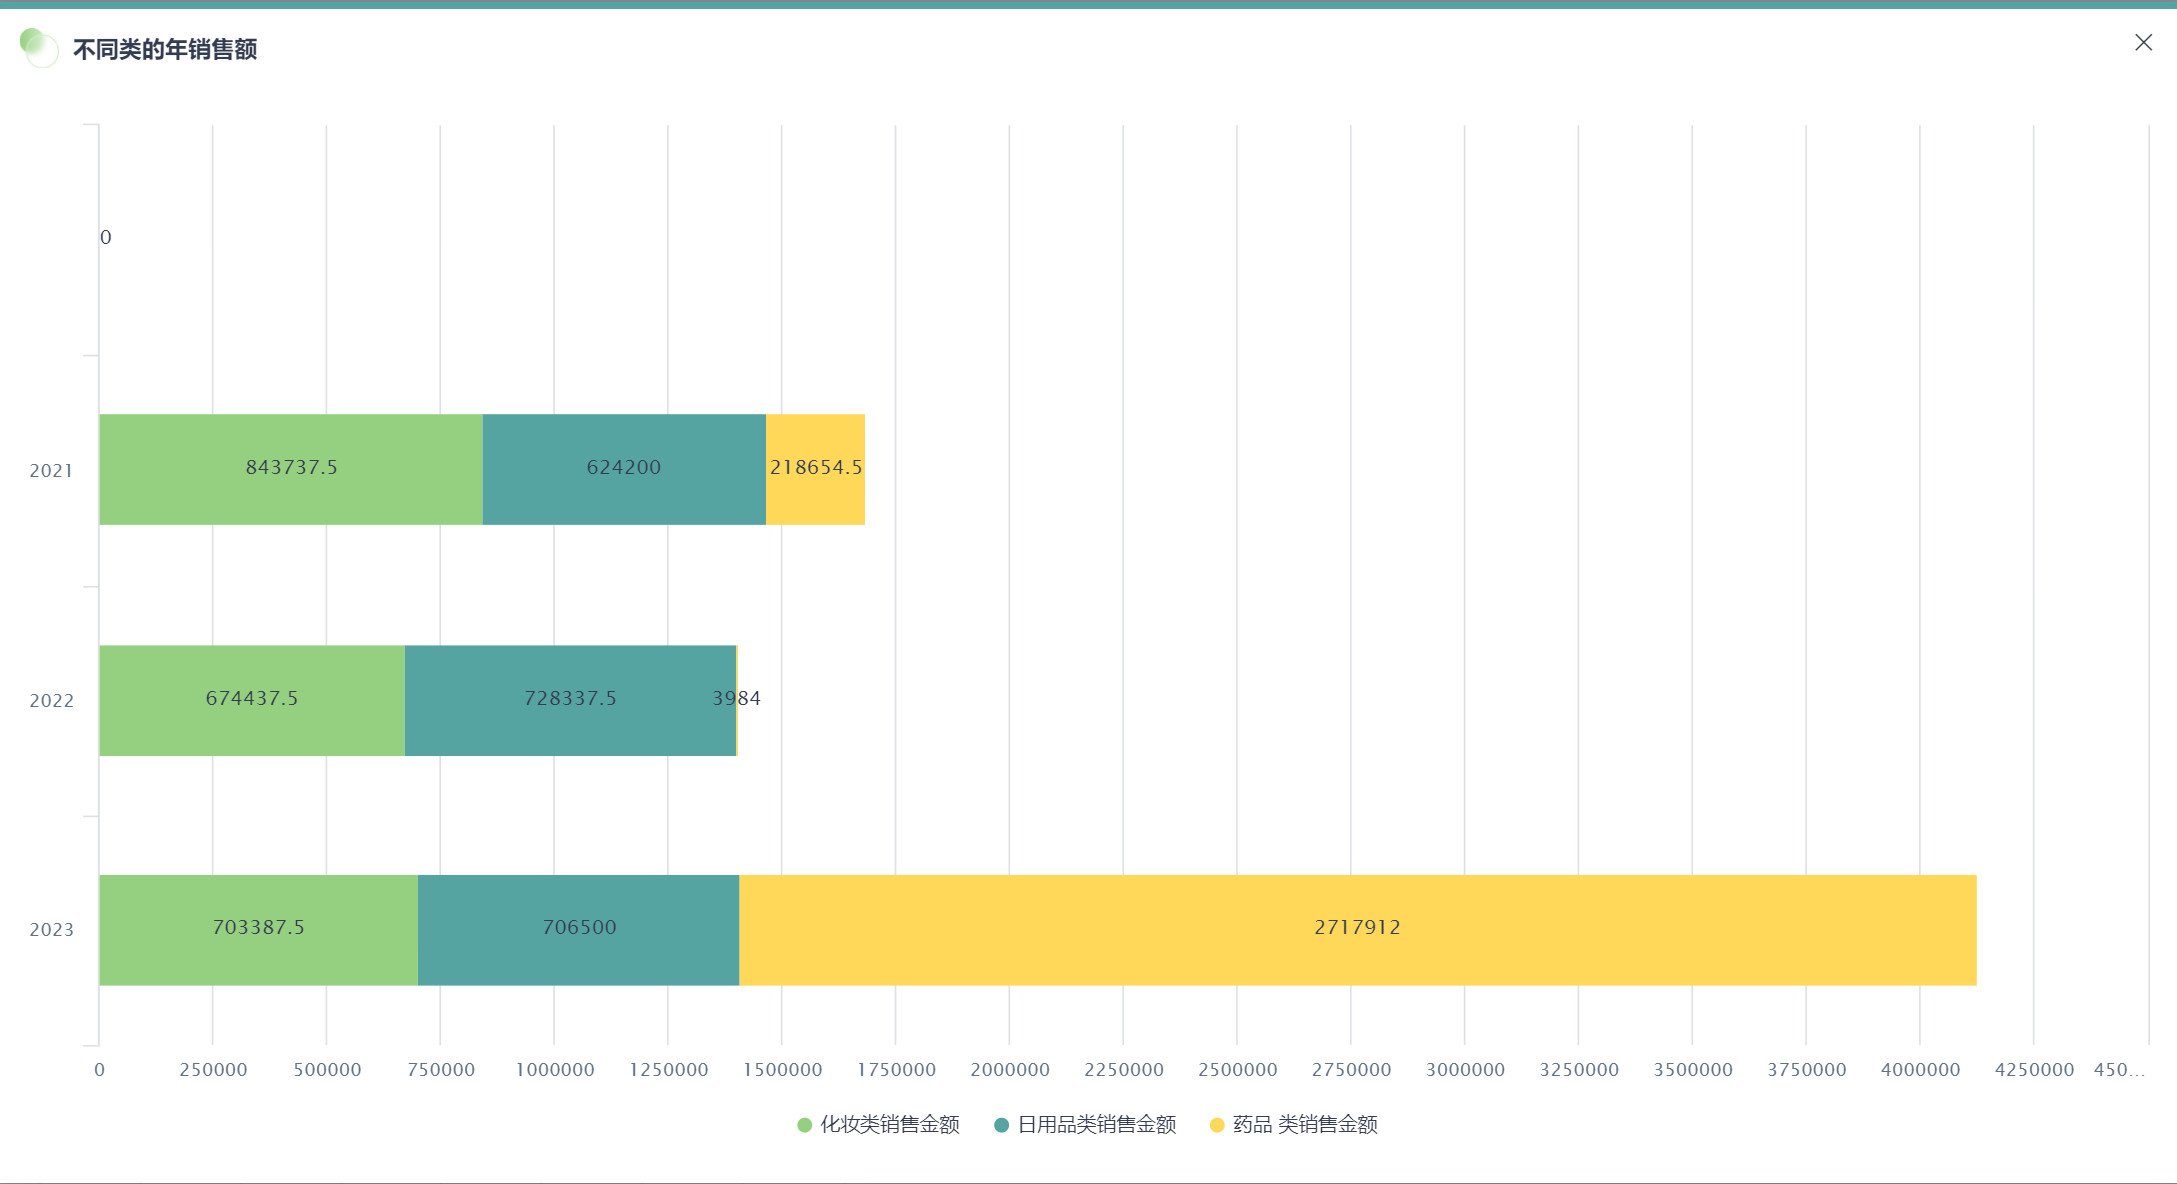Toggle 药品 类销售金额 legend series

click(x=1304, y=1125)
